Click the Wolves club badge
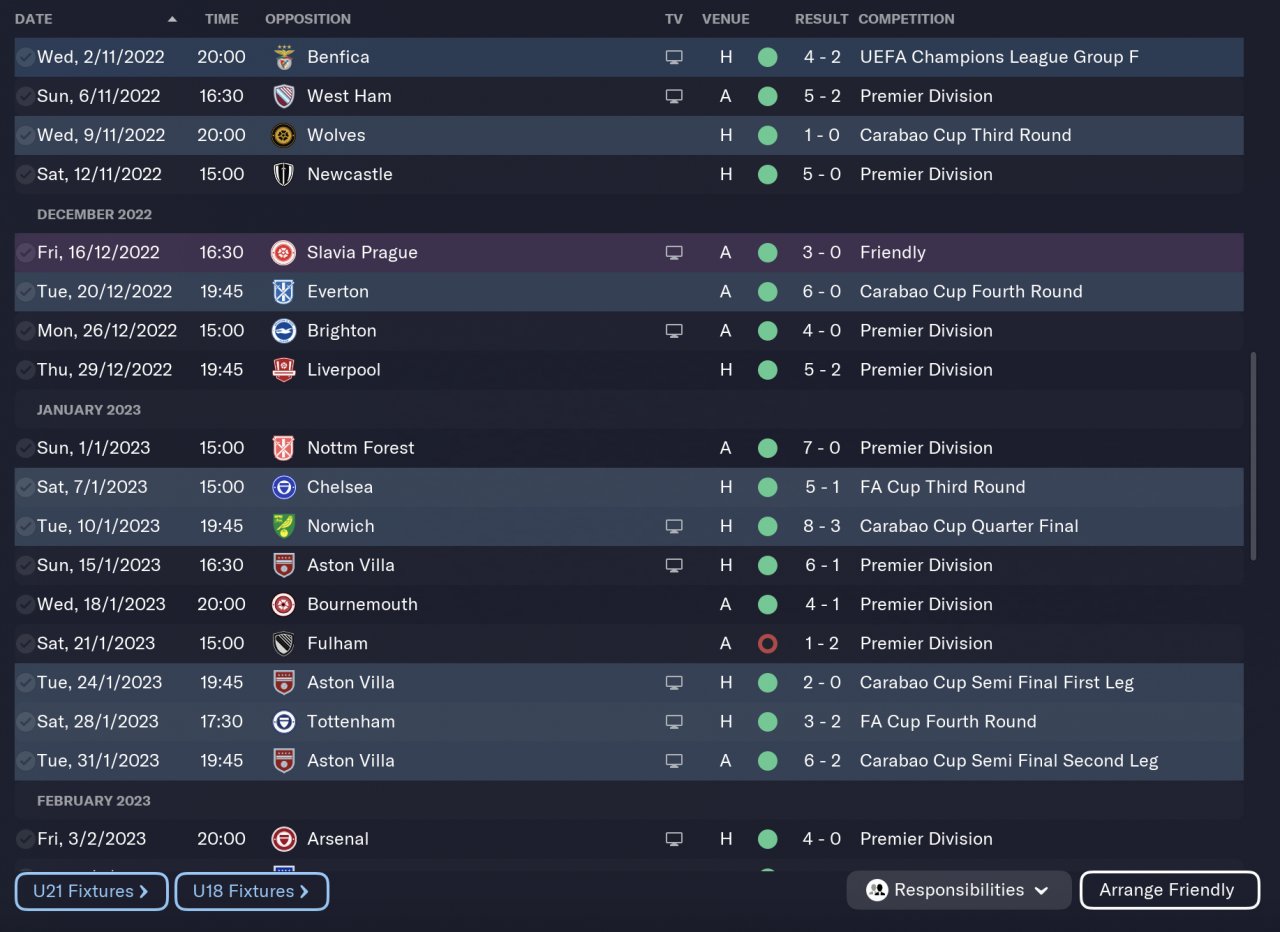The width and height of the screenshot is (1280, 932). tap(284, 135)
